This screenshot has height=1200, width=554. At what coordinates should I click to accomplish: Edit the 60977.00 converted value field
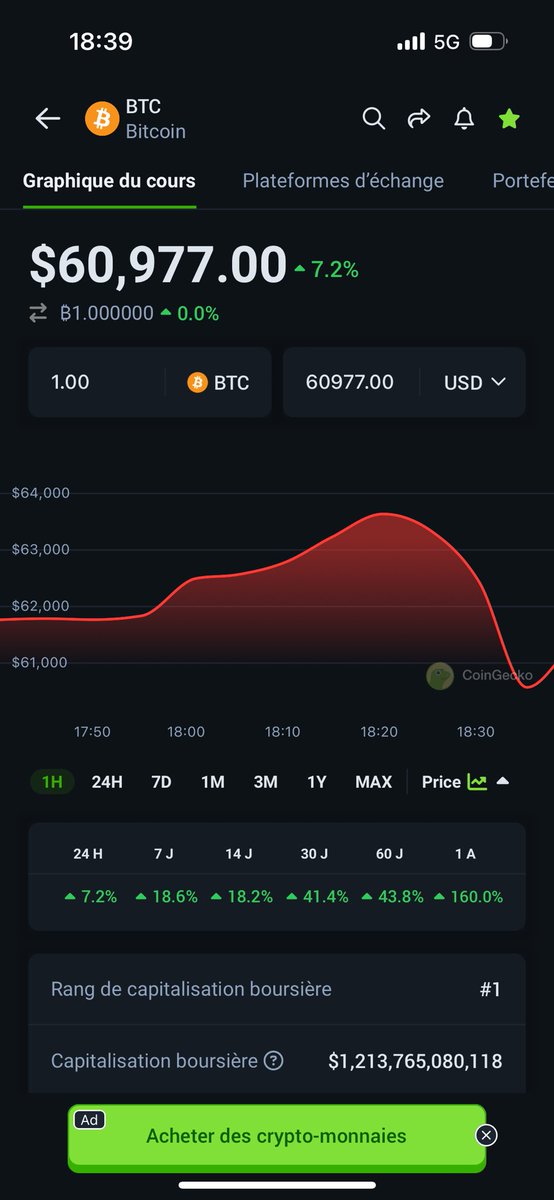click(x=350, y=382)
